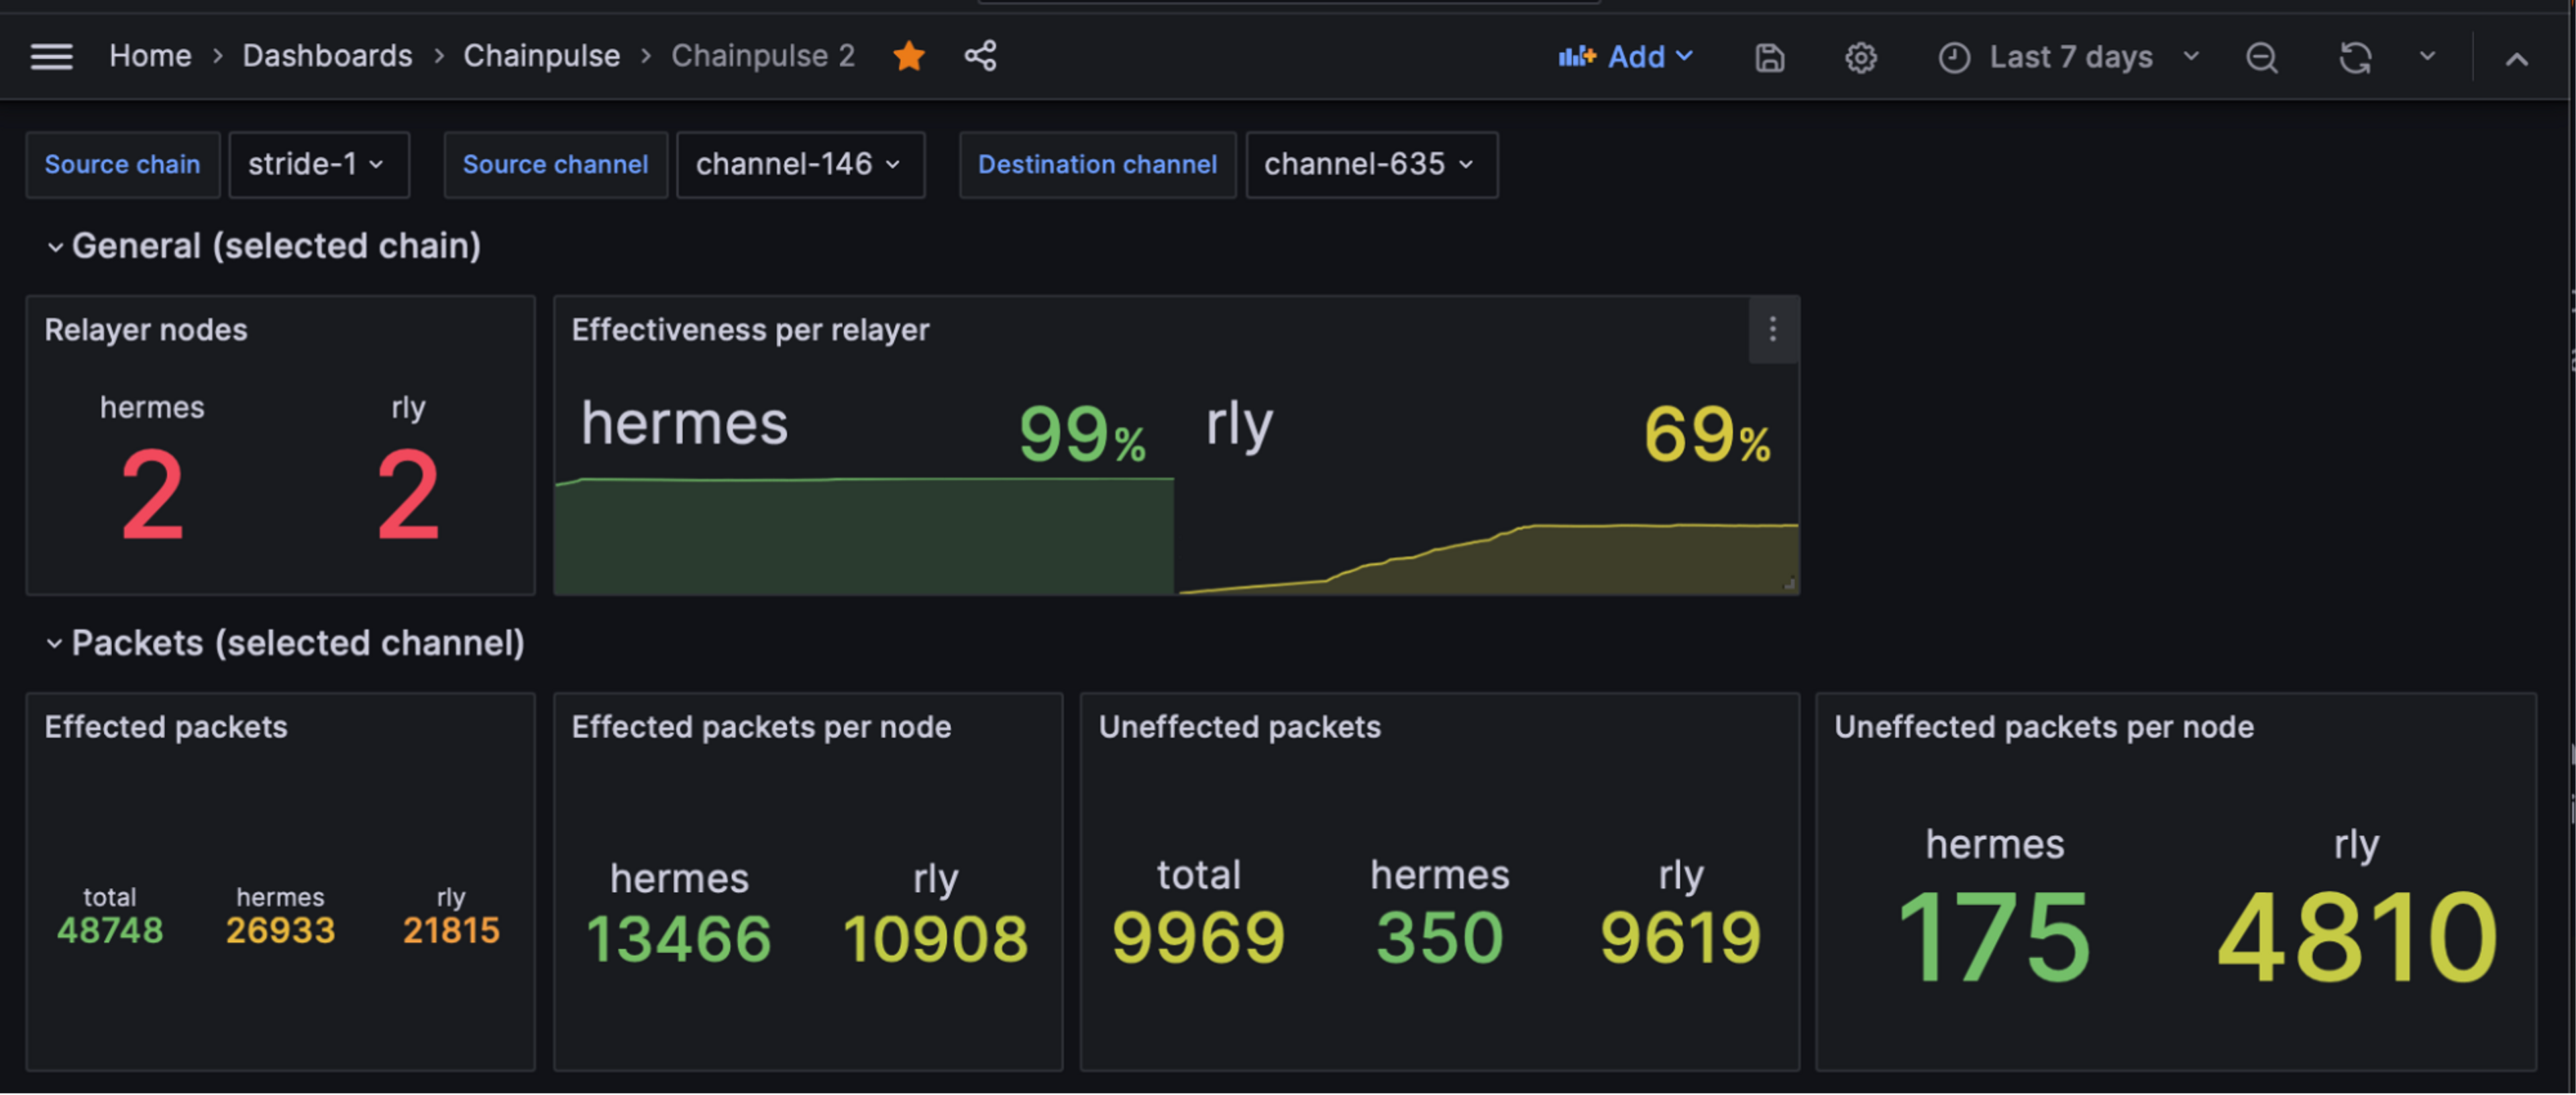Viewport: 2576px width, 1095px height.
Task: Save the dashboard with floppy icon
Action: (x=1769, y=58)
